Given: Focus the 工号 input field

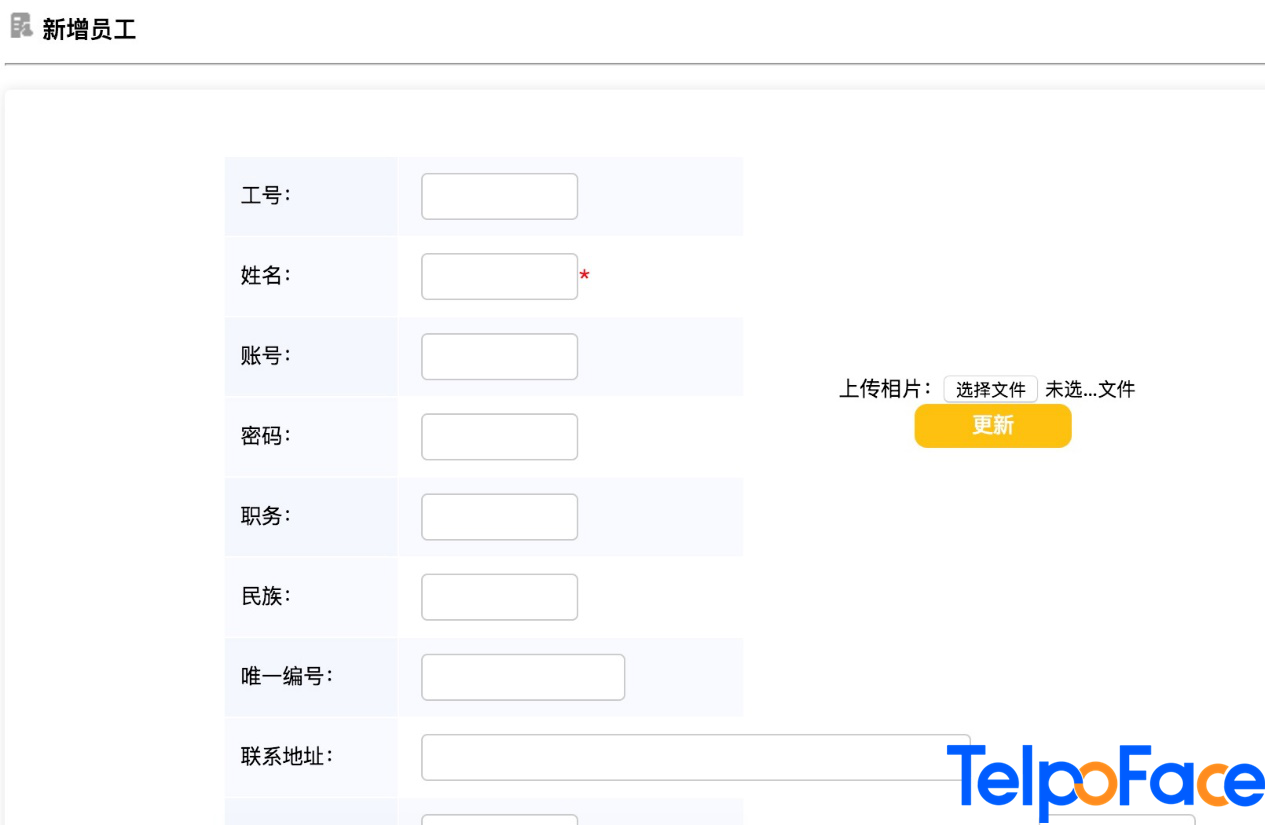Looking at the screenshot, I should [x=499, y=196].
